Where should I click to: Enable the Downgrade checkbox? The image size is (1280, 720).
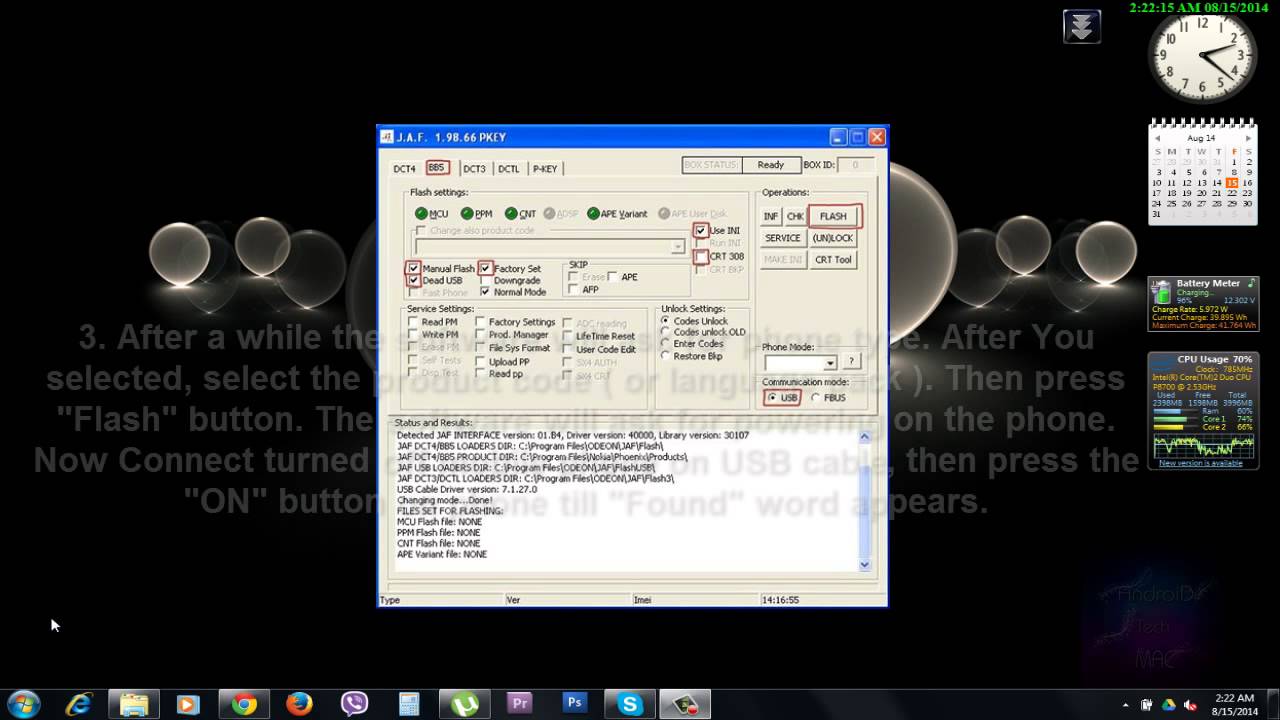tap(485, 280)
